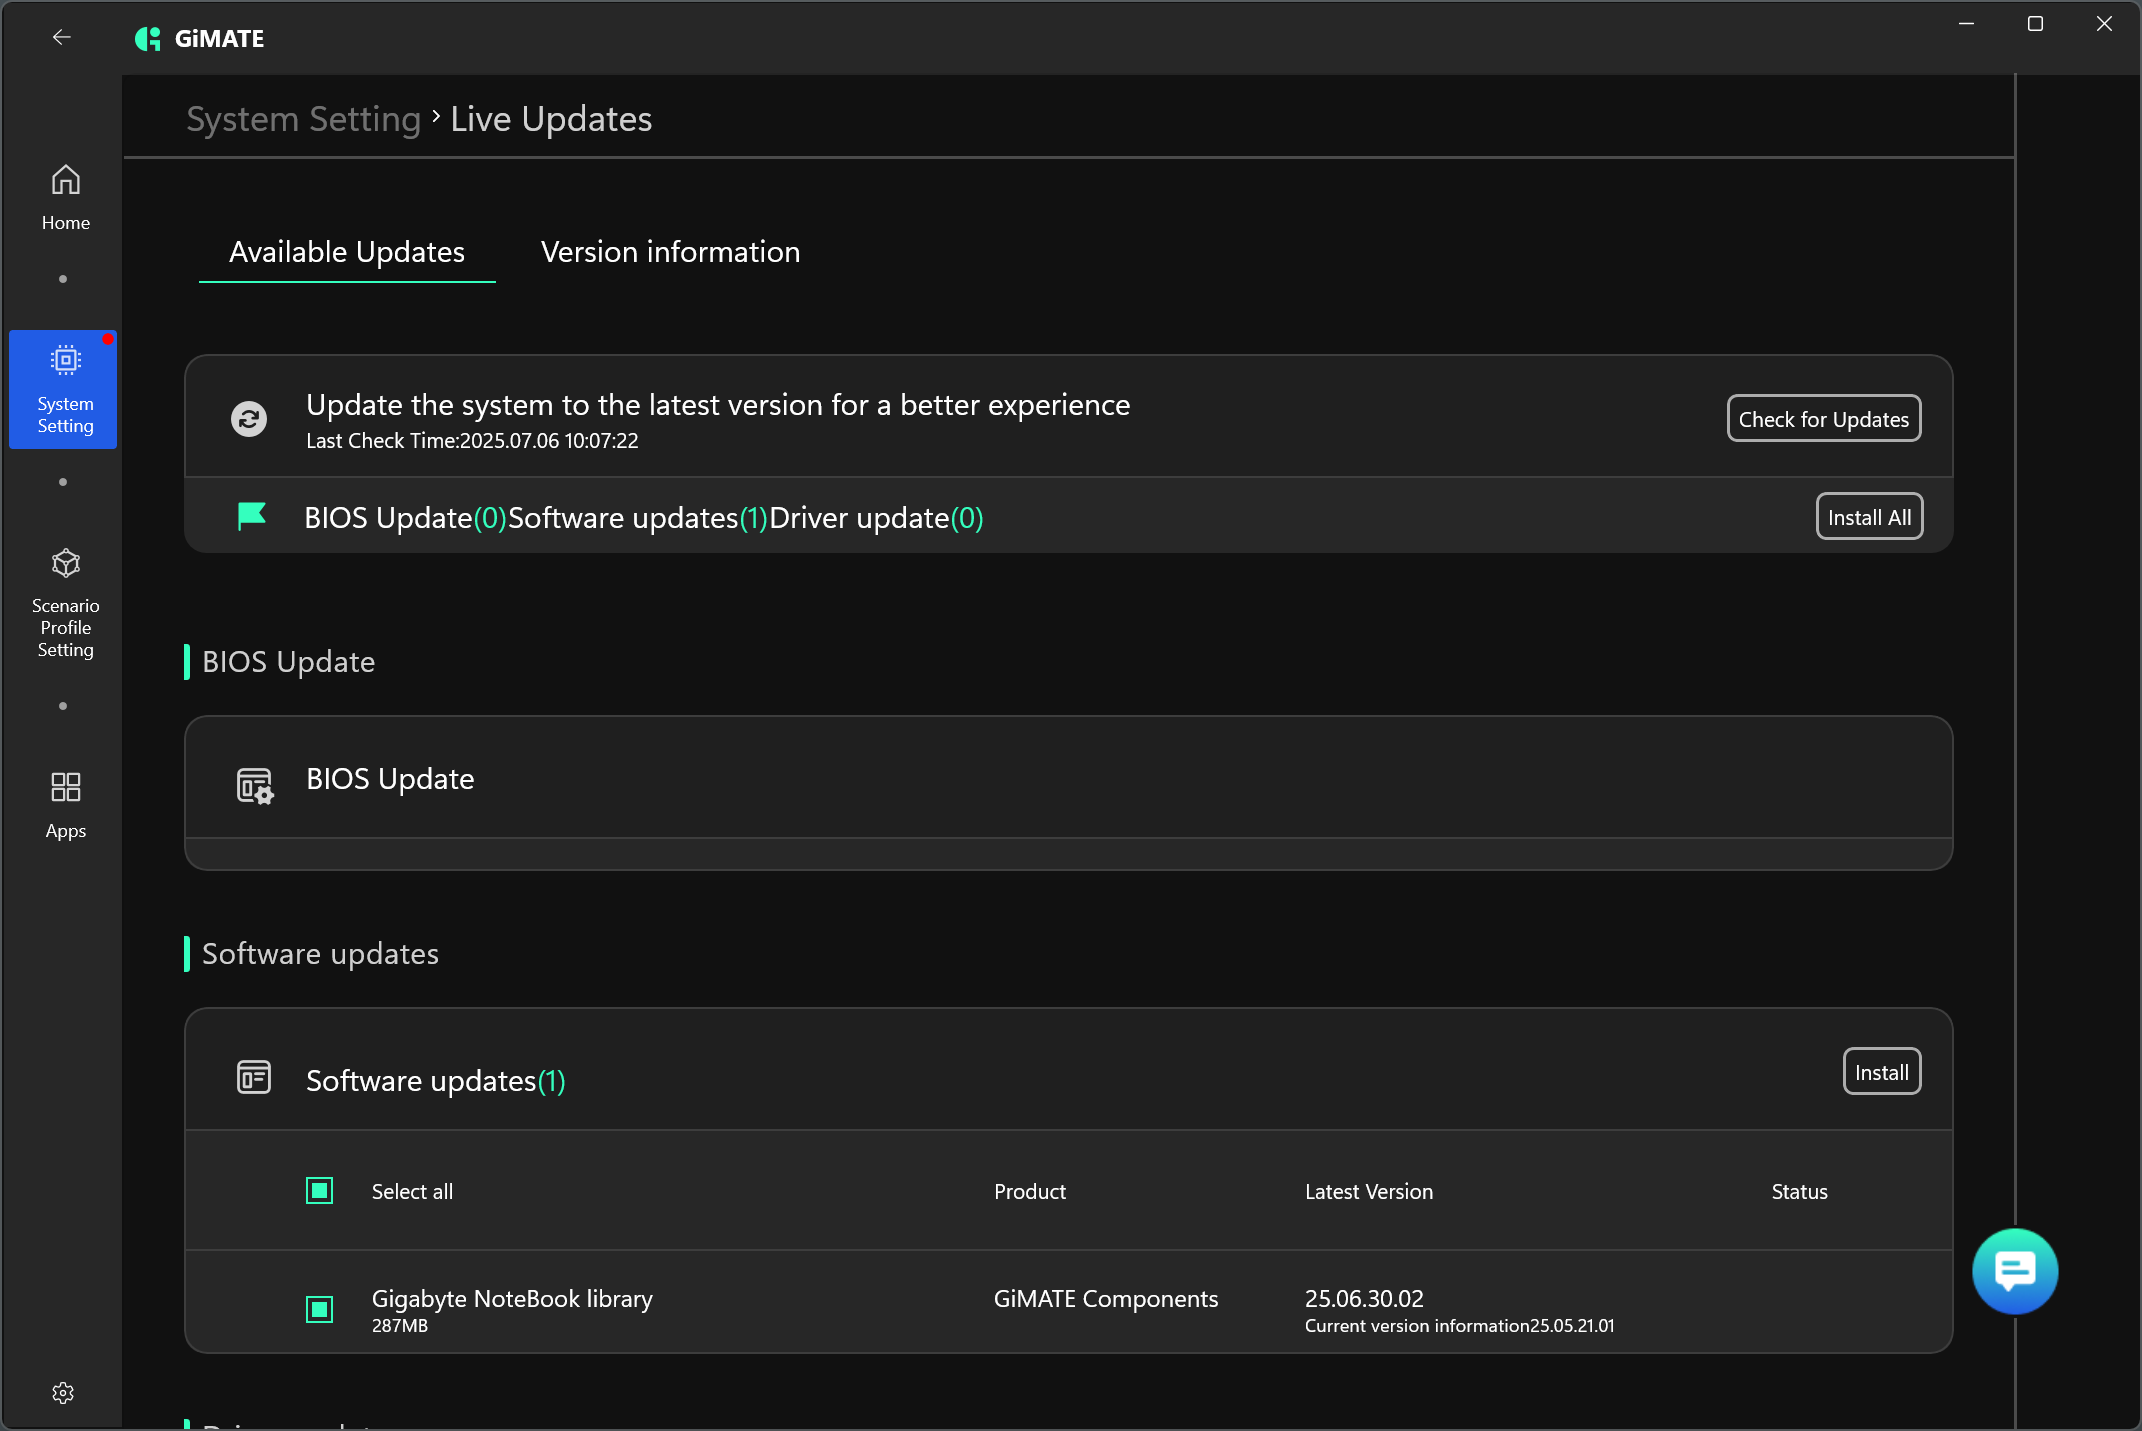Click the GiMATE logo icon

(148, 38)
